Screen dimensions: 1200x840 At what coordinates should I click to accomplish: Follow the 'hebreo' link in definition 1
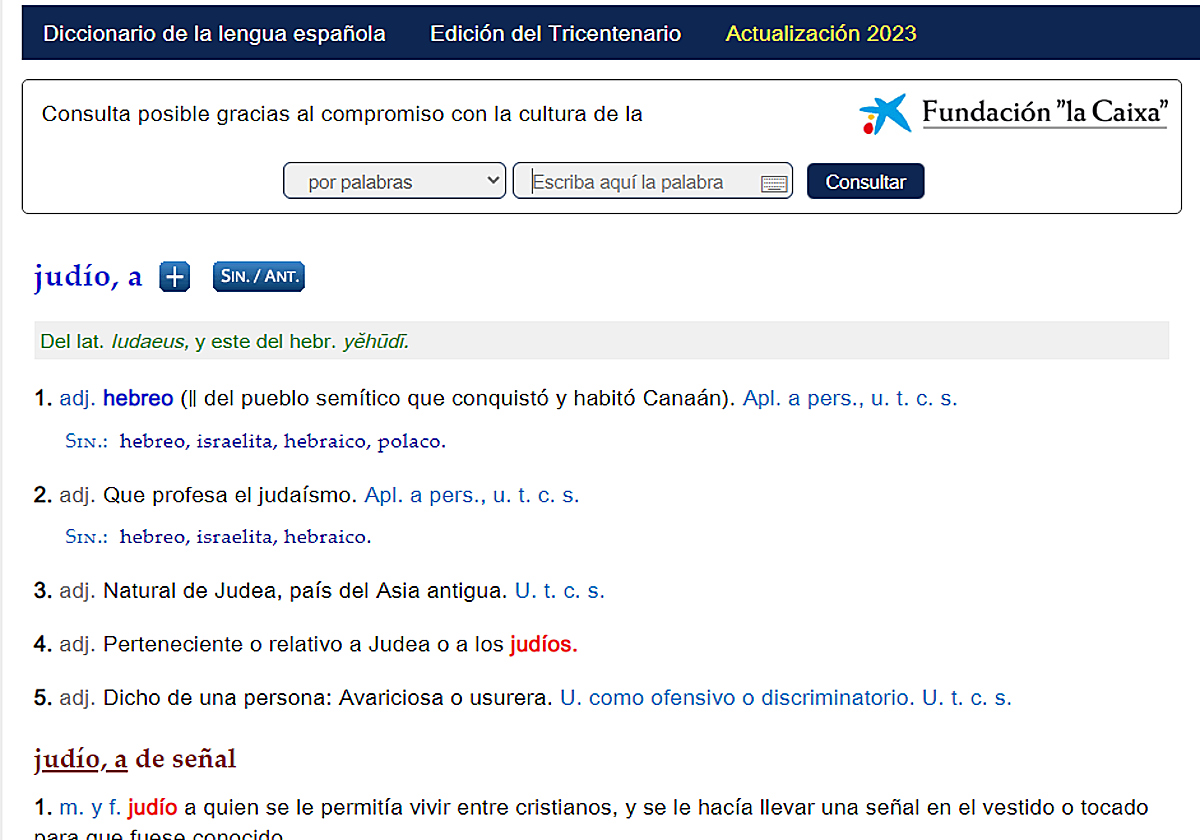138,398
